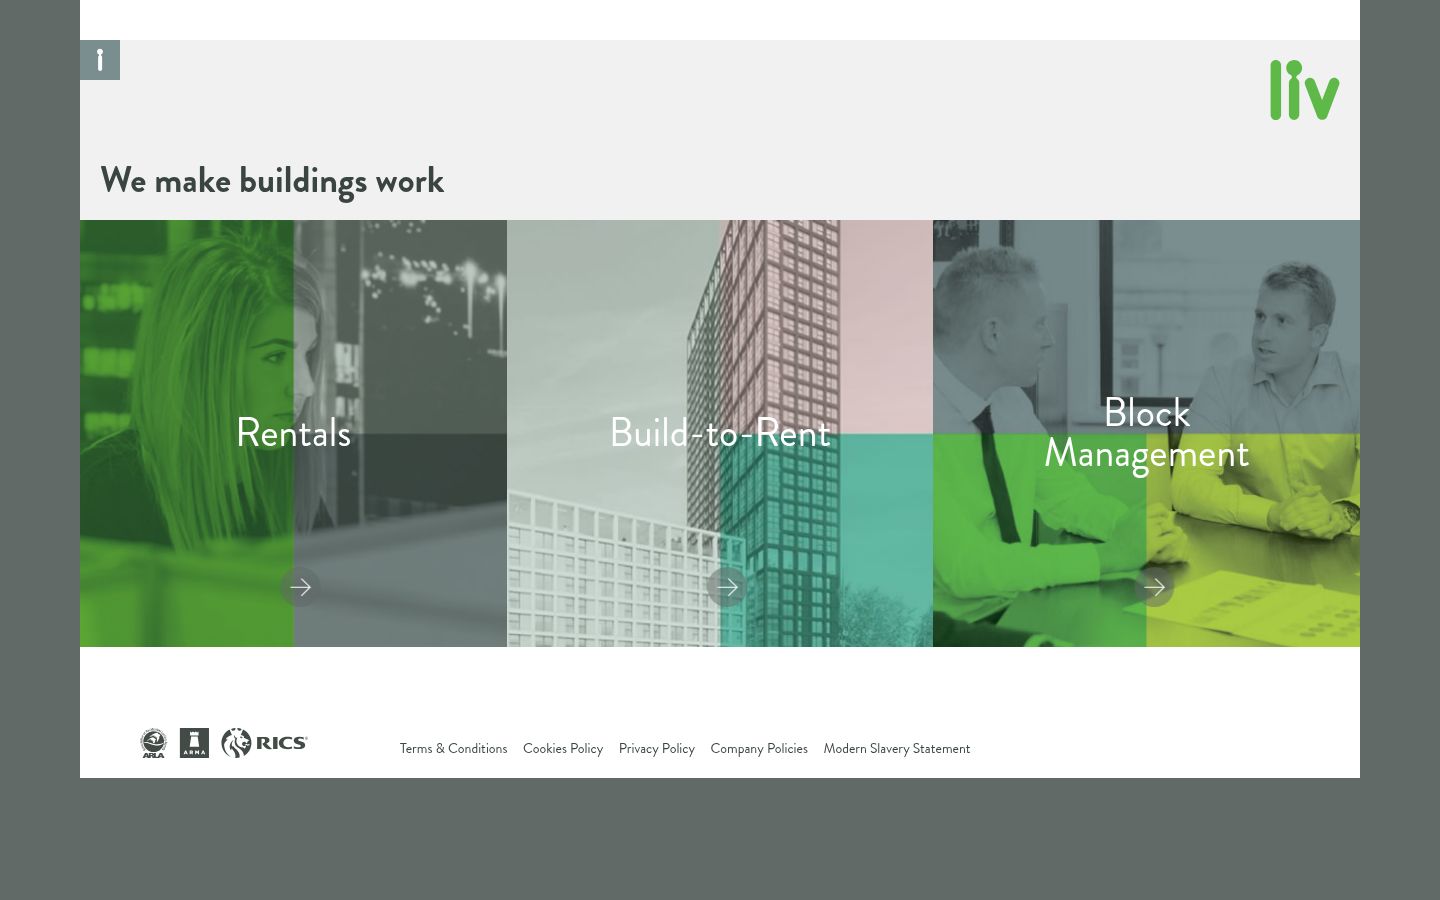Click the arrow icon under Build-to-Rent
Image resolution: width=1440 pixels, height=900 pixels.
[x=727, y=587]
